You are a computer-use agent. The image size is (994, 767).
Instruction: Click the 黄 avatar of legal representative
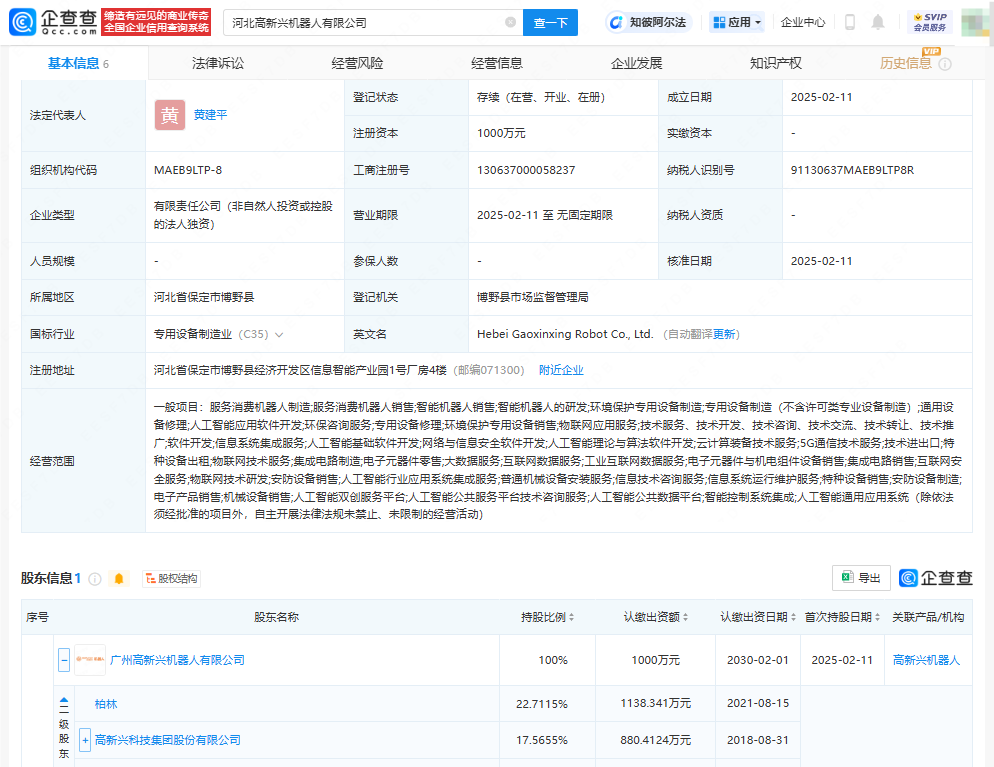[170, 115]
